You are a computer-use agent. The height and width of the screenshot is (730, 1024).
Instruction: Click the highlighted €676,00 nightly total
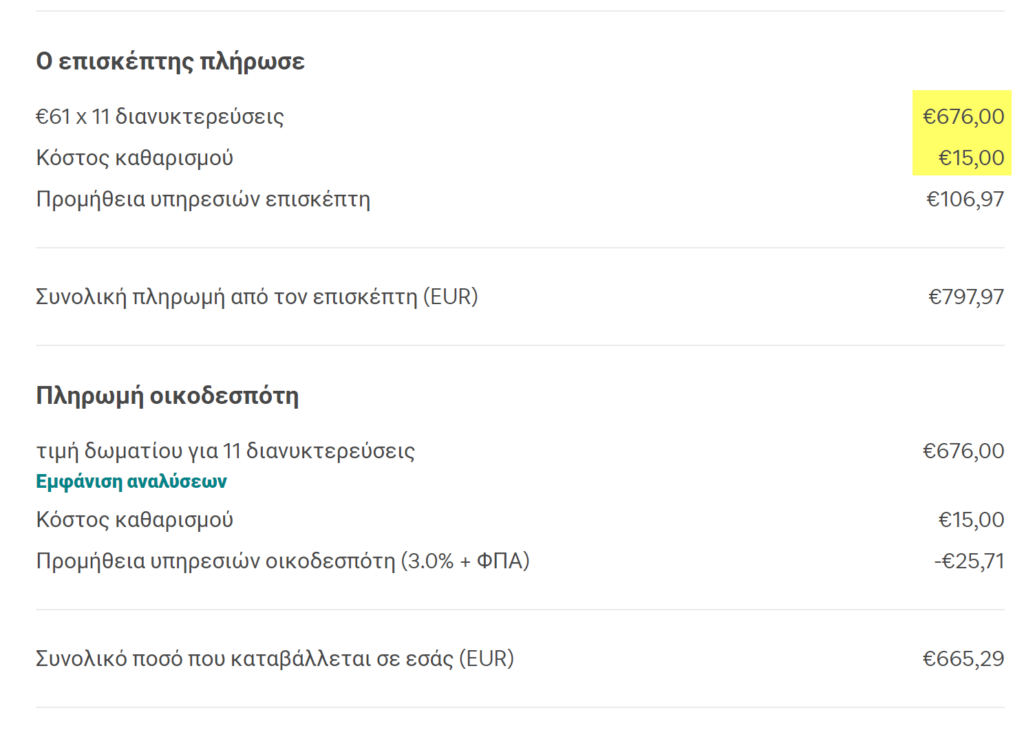[963, 116]
